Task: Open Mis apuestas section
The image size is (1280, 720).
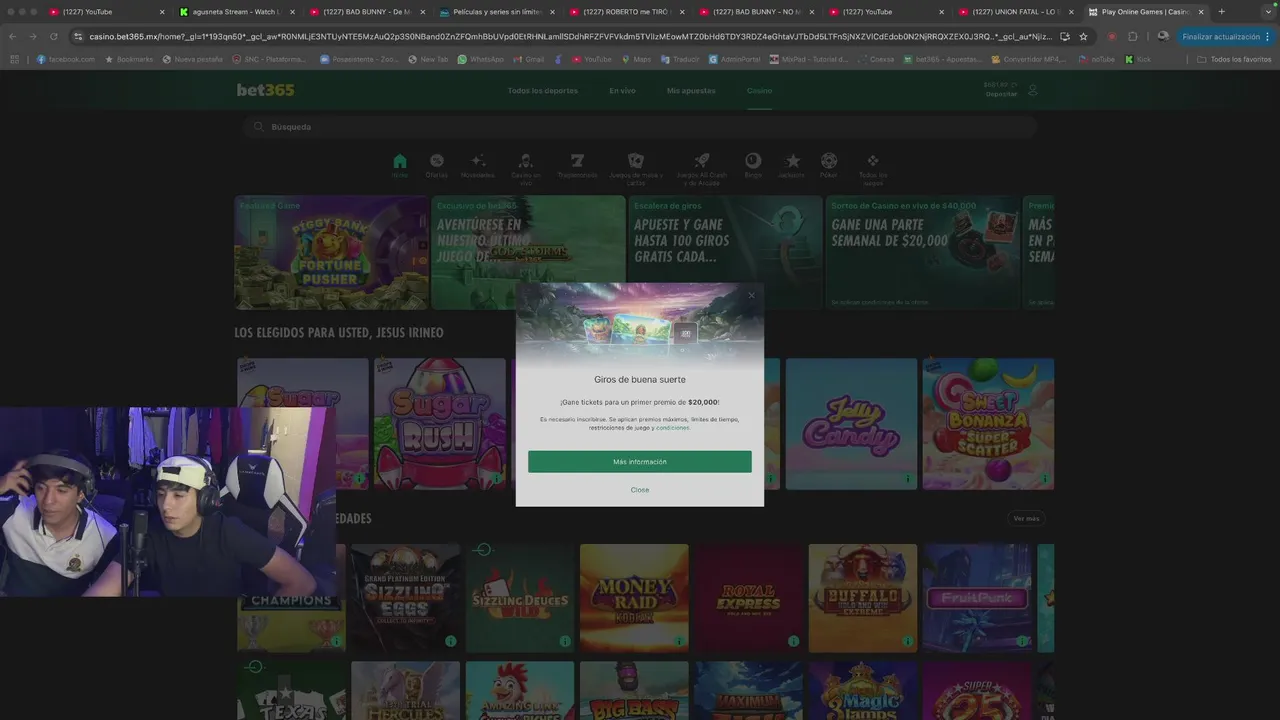Action: pyautogui.click(x=691, y=91)
